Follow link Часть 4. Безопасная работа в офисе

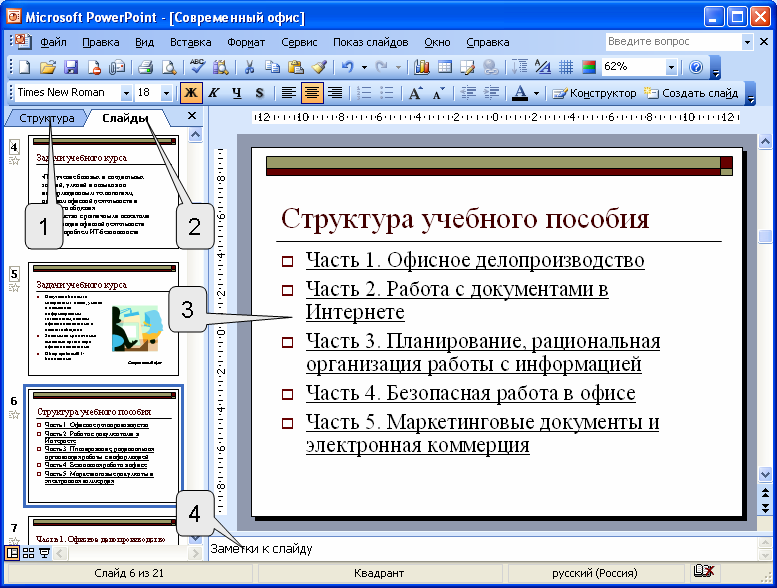point(470,393)
